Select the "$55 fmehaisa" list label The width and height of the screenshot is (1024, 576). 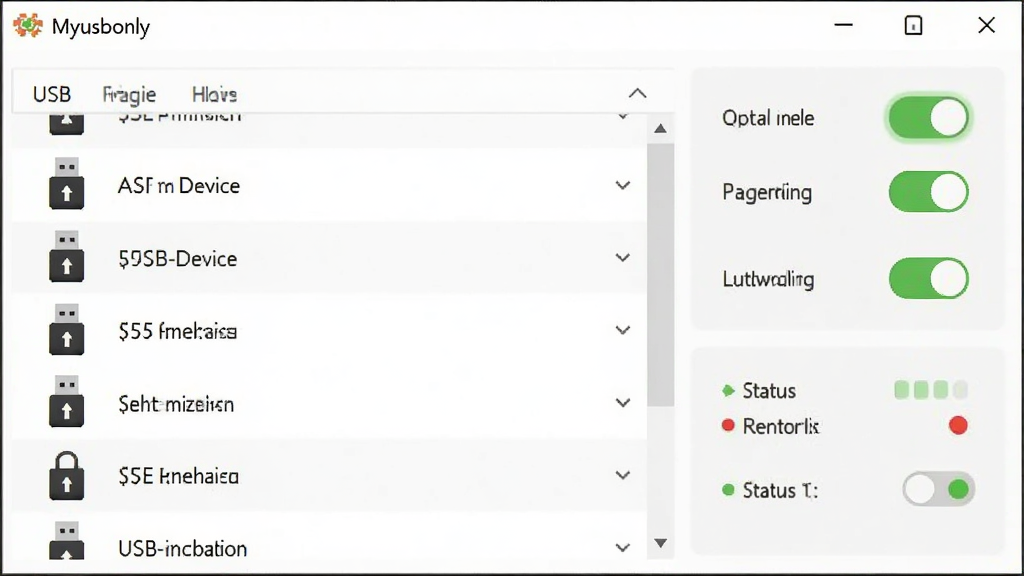point(178,332)
